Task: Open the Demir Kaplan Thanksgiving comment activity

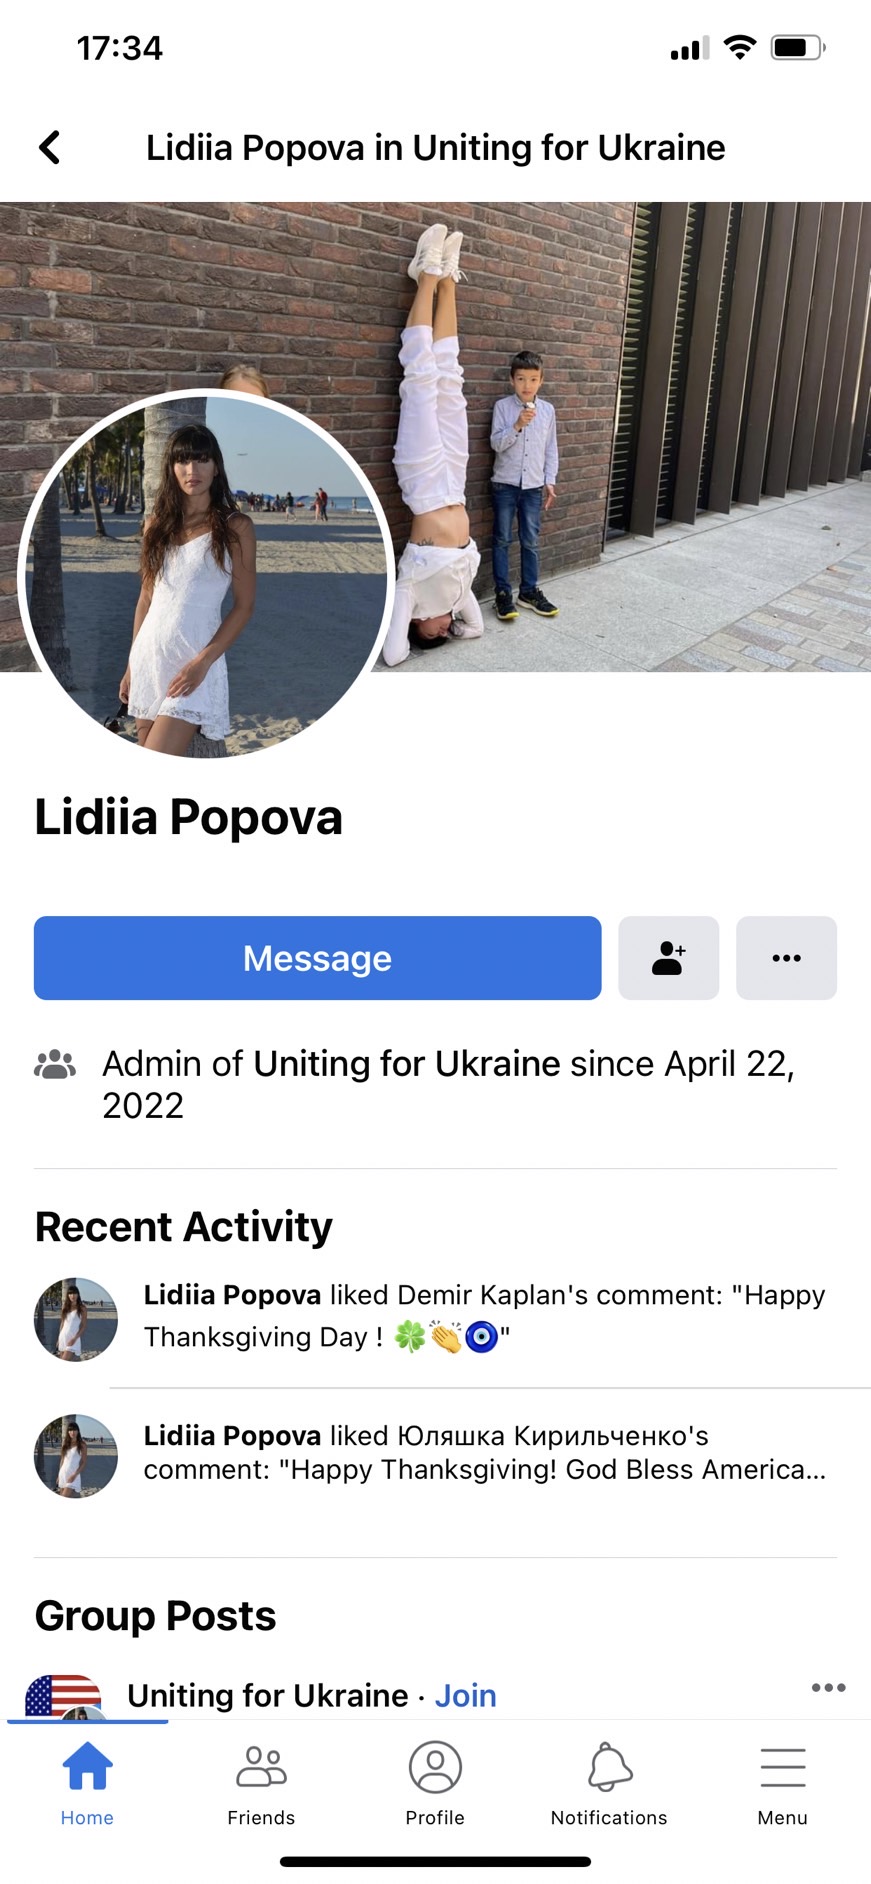Action: tap(485, 1315)
